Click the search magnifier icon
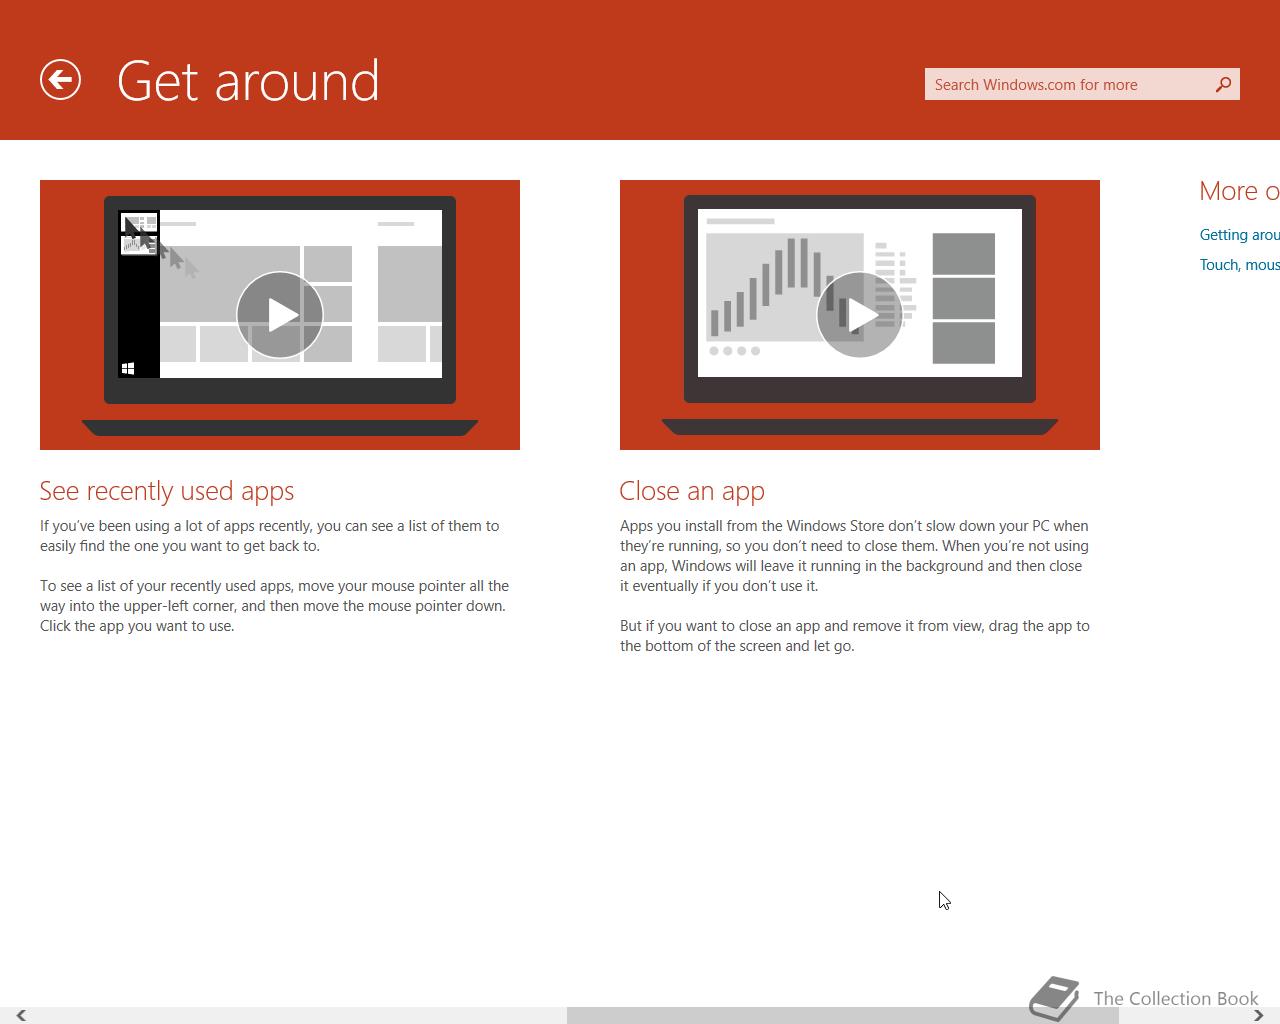The image size is (1280, 1024). click(1223, 84)
